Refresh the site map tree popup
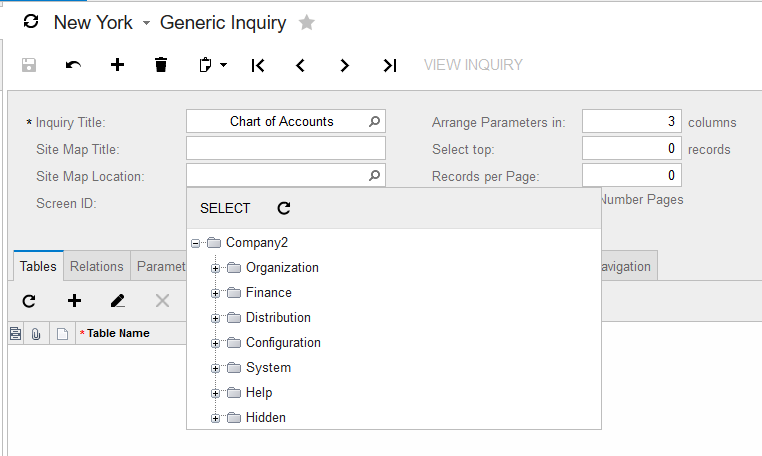 click(283, 208)
